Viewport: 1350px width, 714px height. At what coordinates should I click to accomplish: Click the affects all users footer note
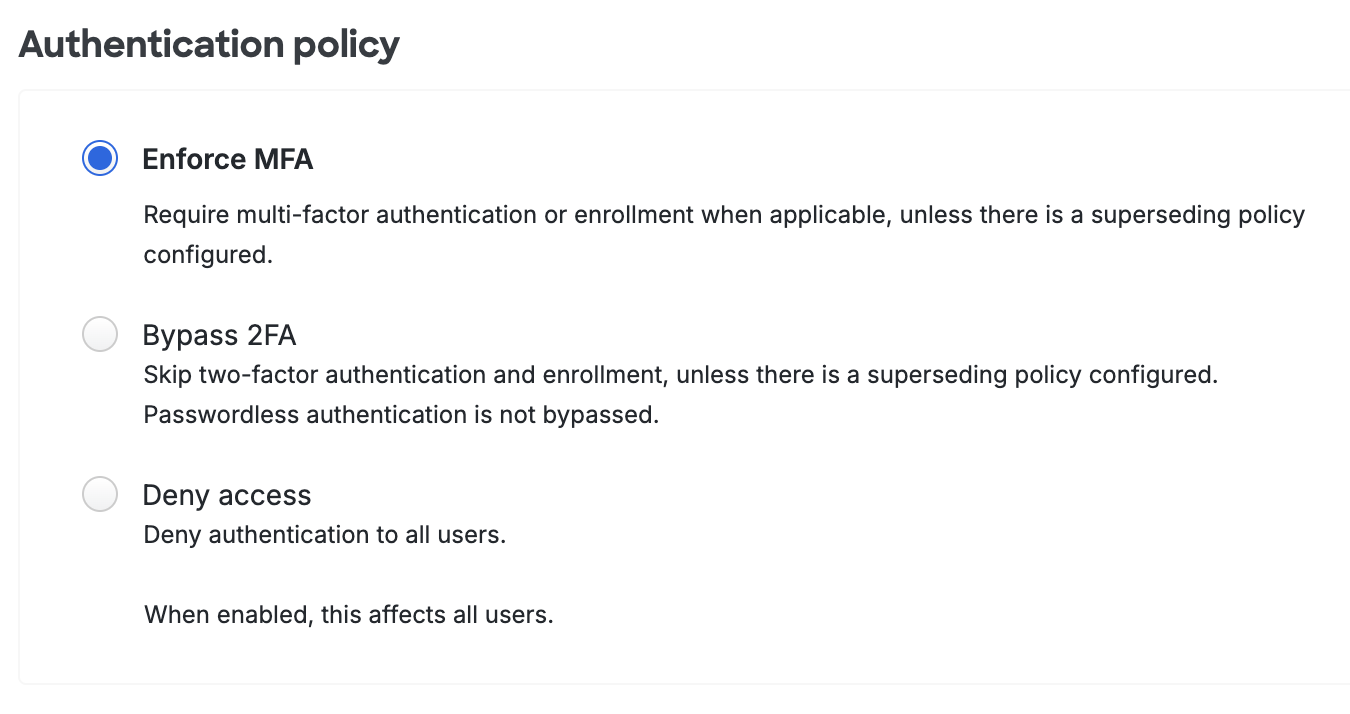pyautogui.click(x=348, y=614)
